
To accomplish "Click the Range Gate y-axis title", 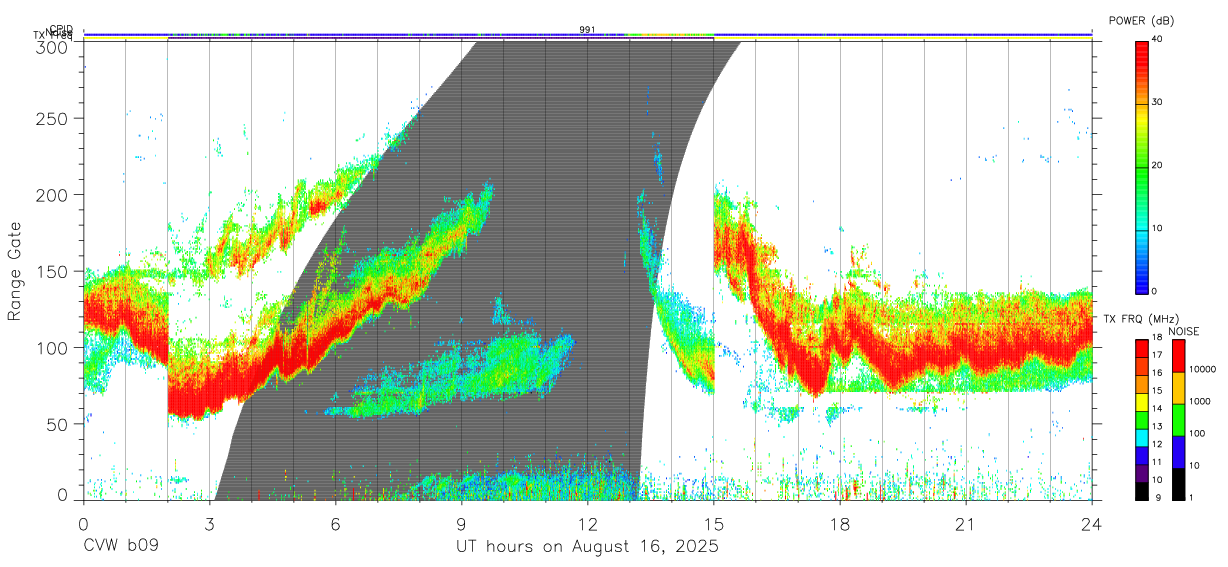I will coord(16,271).
